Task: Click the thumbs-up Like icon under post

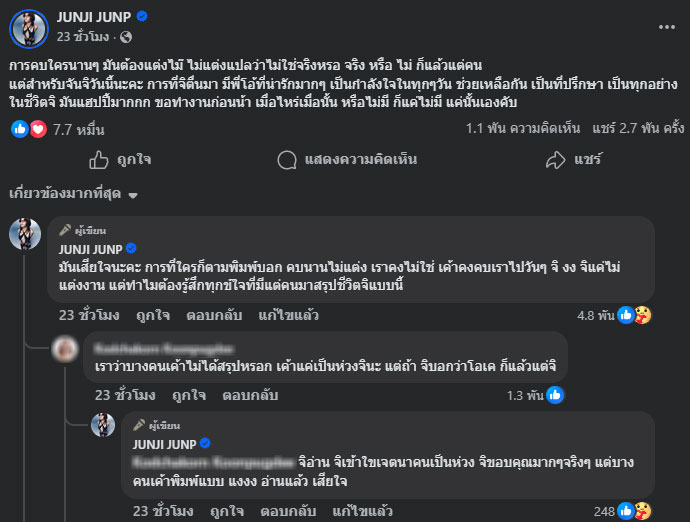Action: [x=98, y=160]
